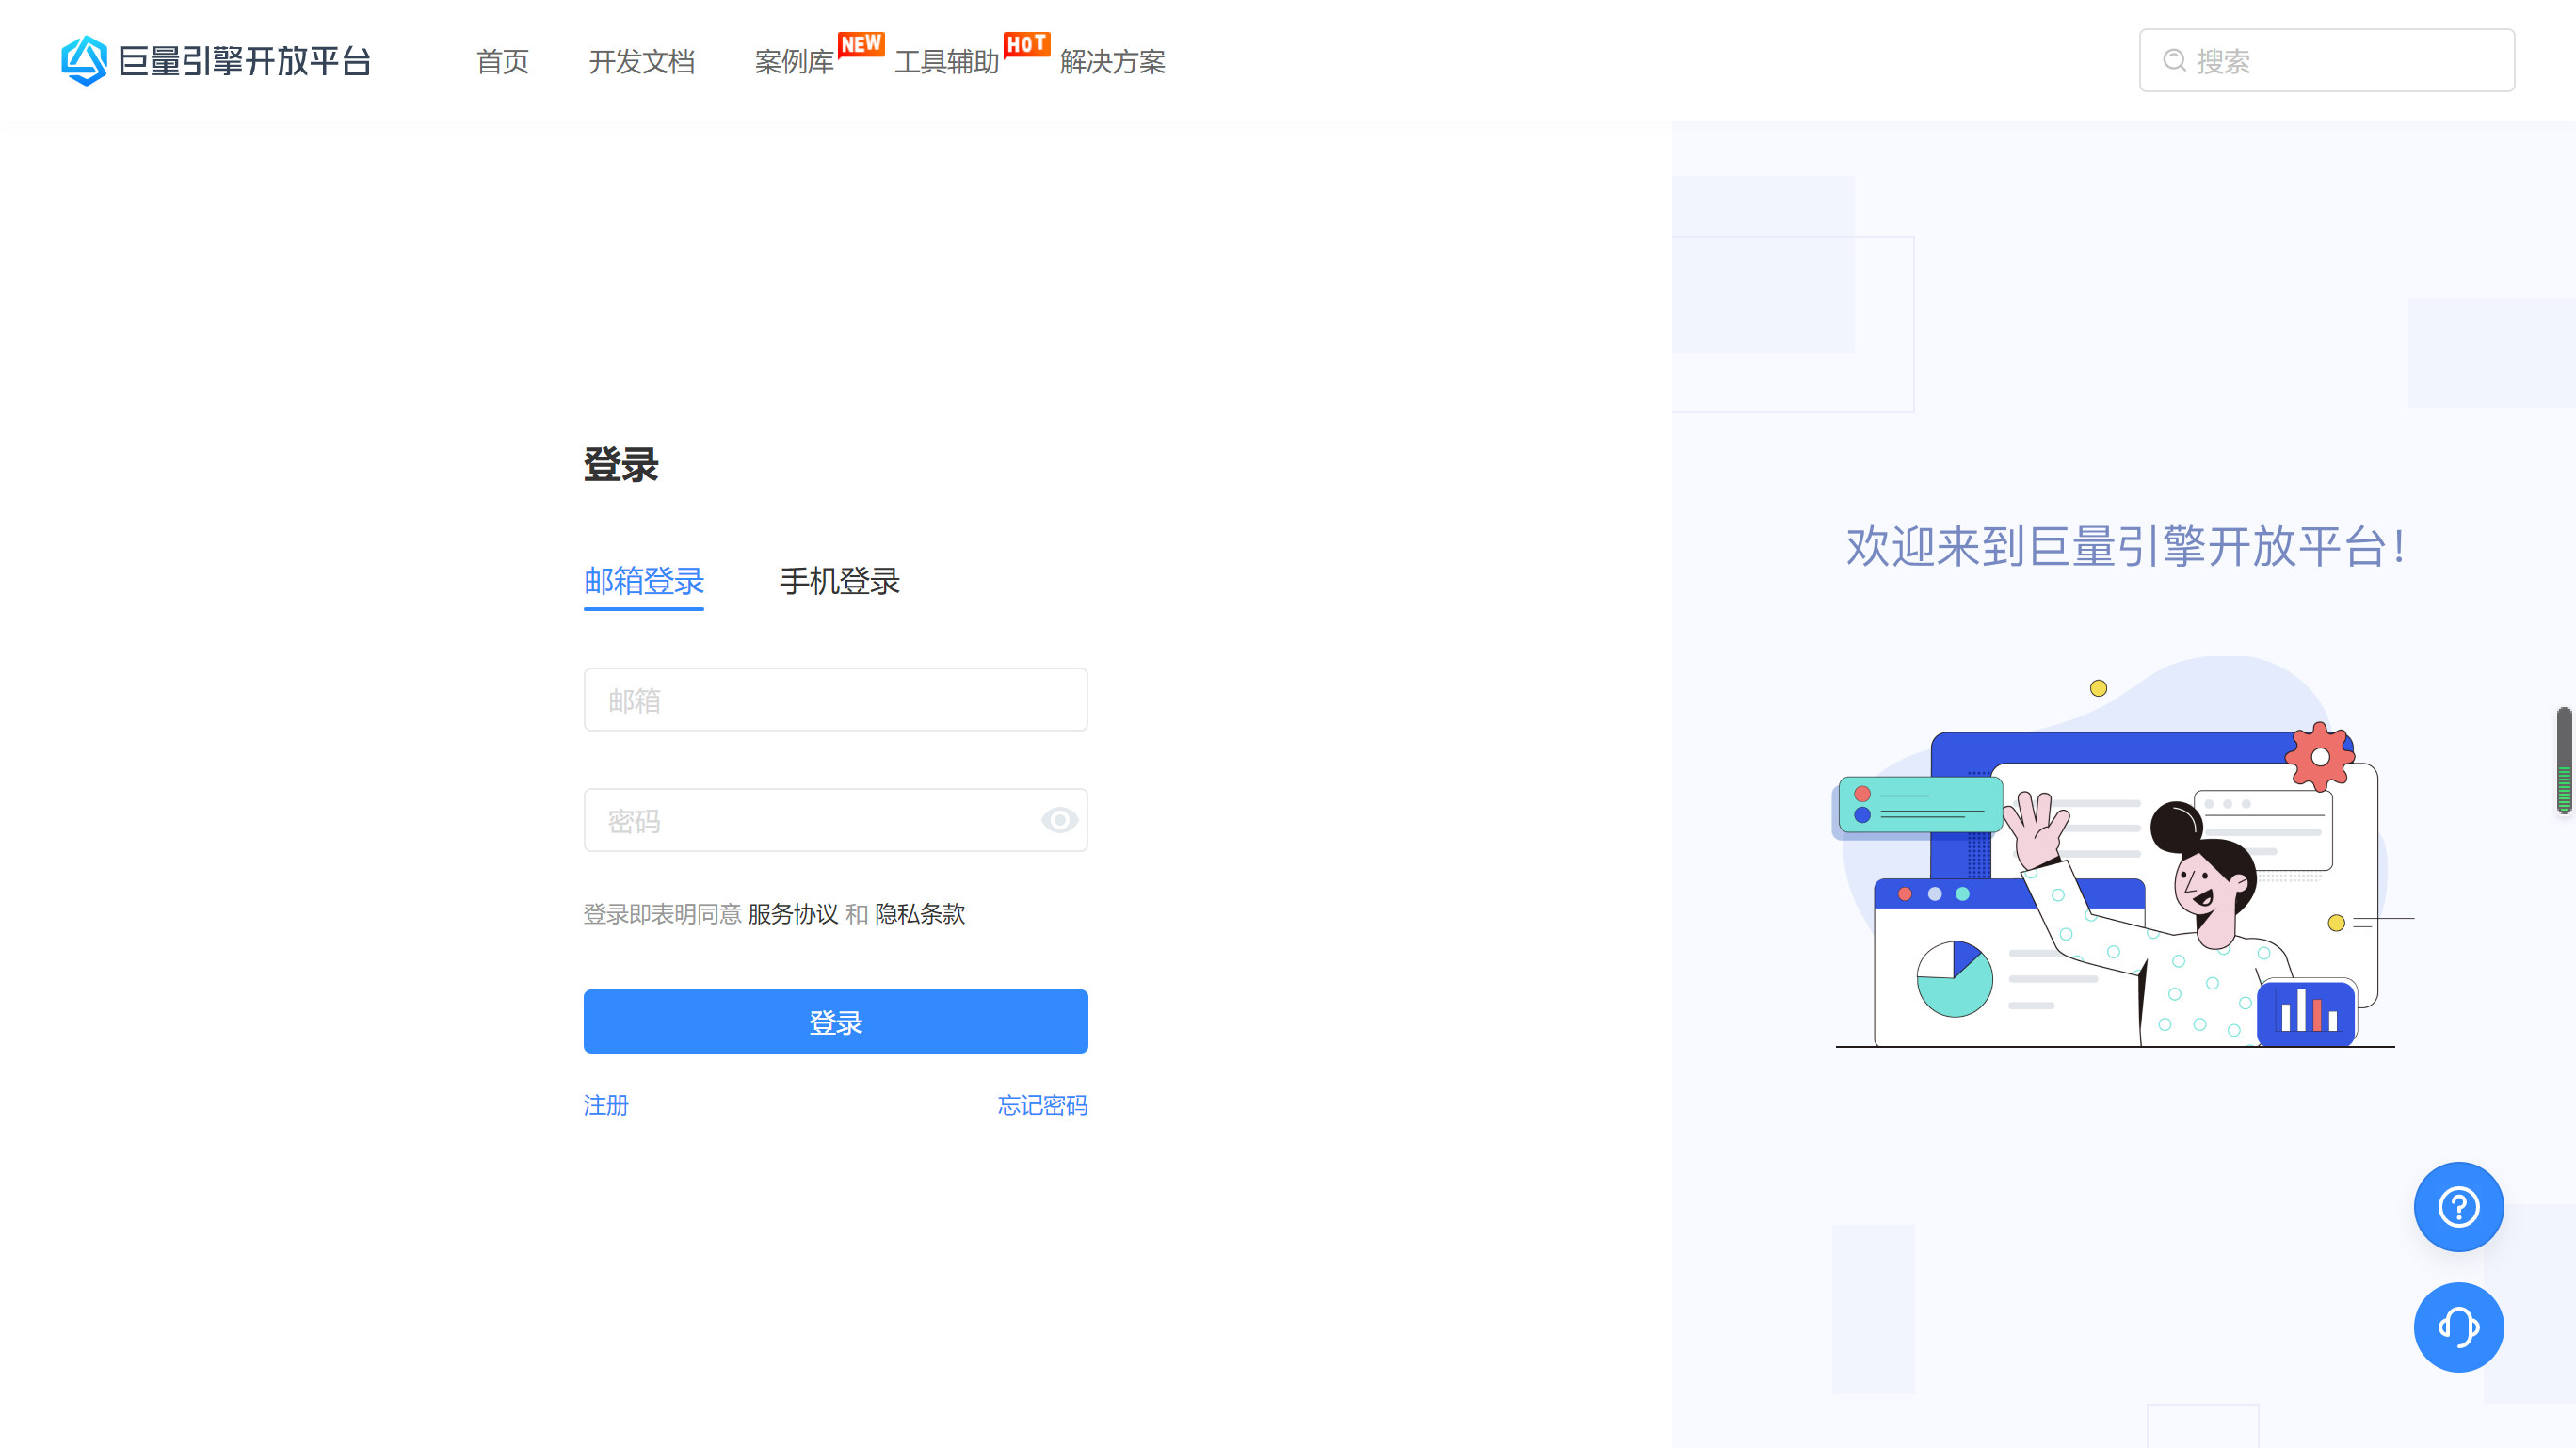Open 案例库 menu item
Screen dimensions: 2576x1448
(x=794, y=62)
